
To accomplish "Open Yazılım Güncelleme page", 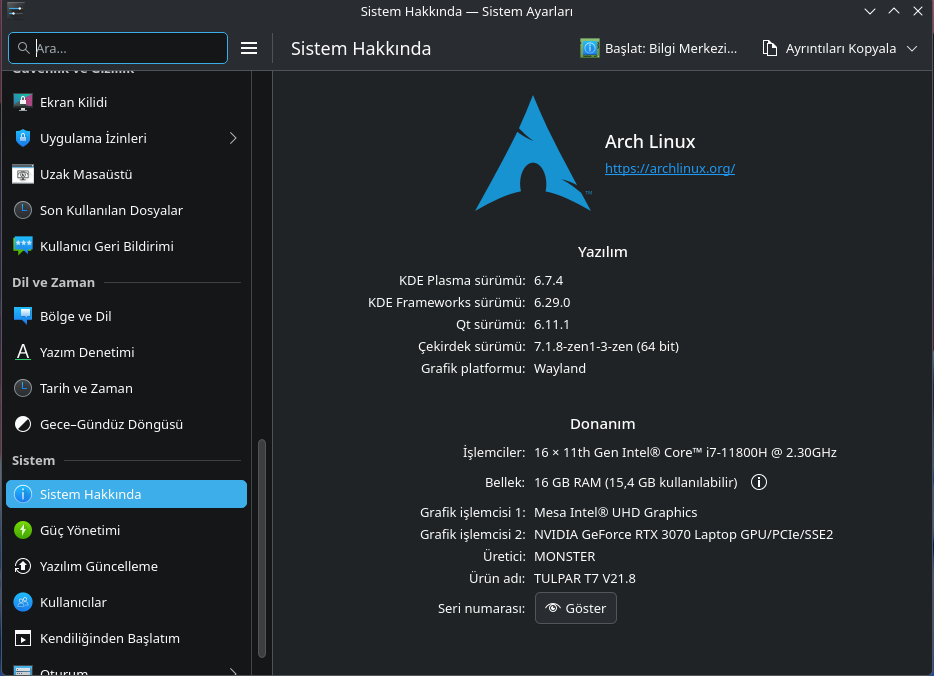I will coord(126,566).
